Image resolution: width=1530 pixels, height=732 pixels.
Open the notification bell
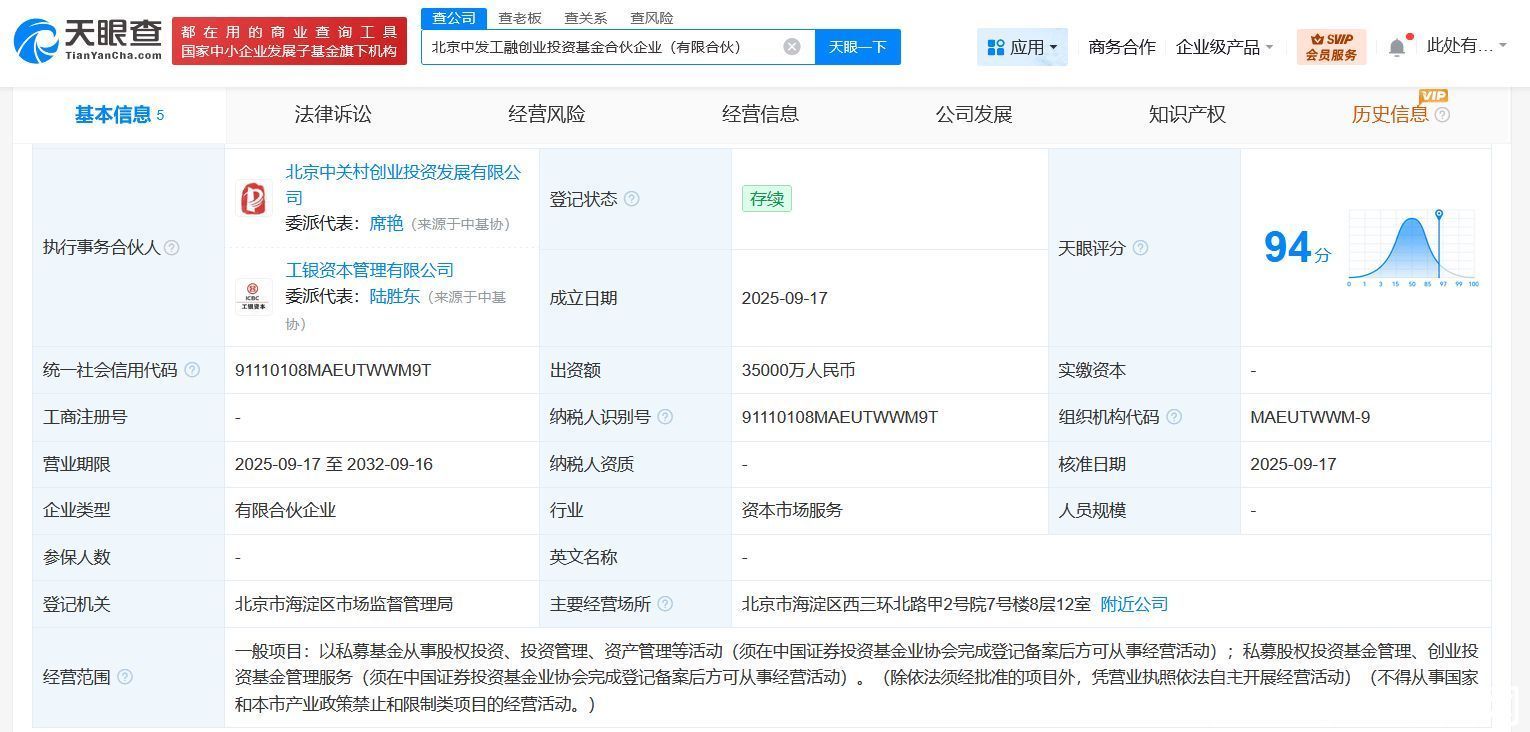(x=1397, y=47)
